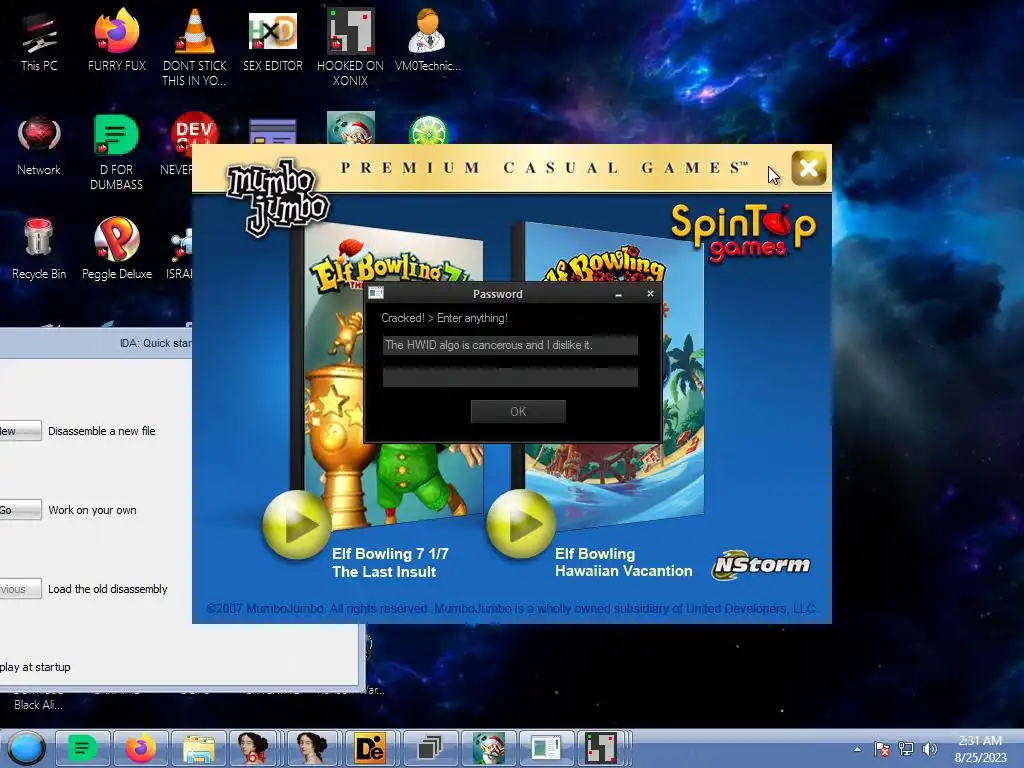
Task: Open the volume speaker tray icon
Action: tap(929, 749)
